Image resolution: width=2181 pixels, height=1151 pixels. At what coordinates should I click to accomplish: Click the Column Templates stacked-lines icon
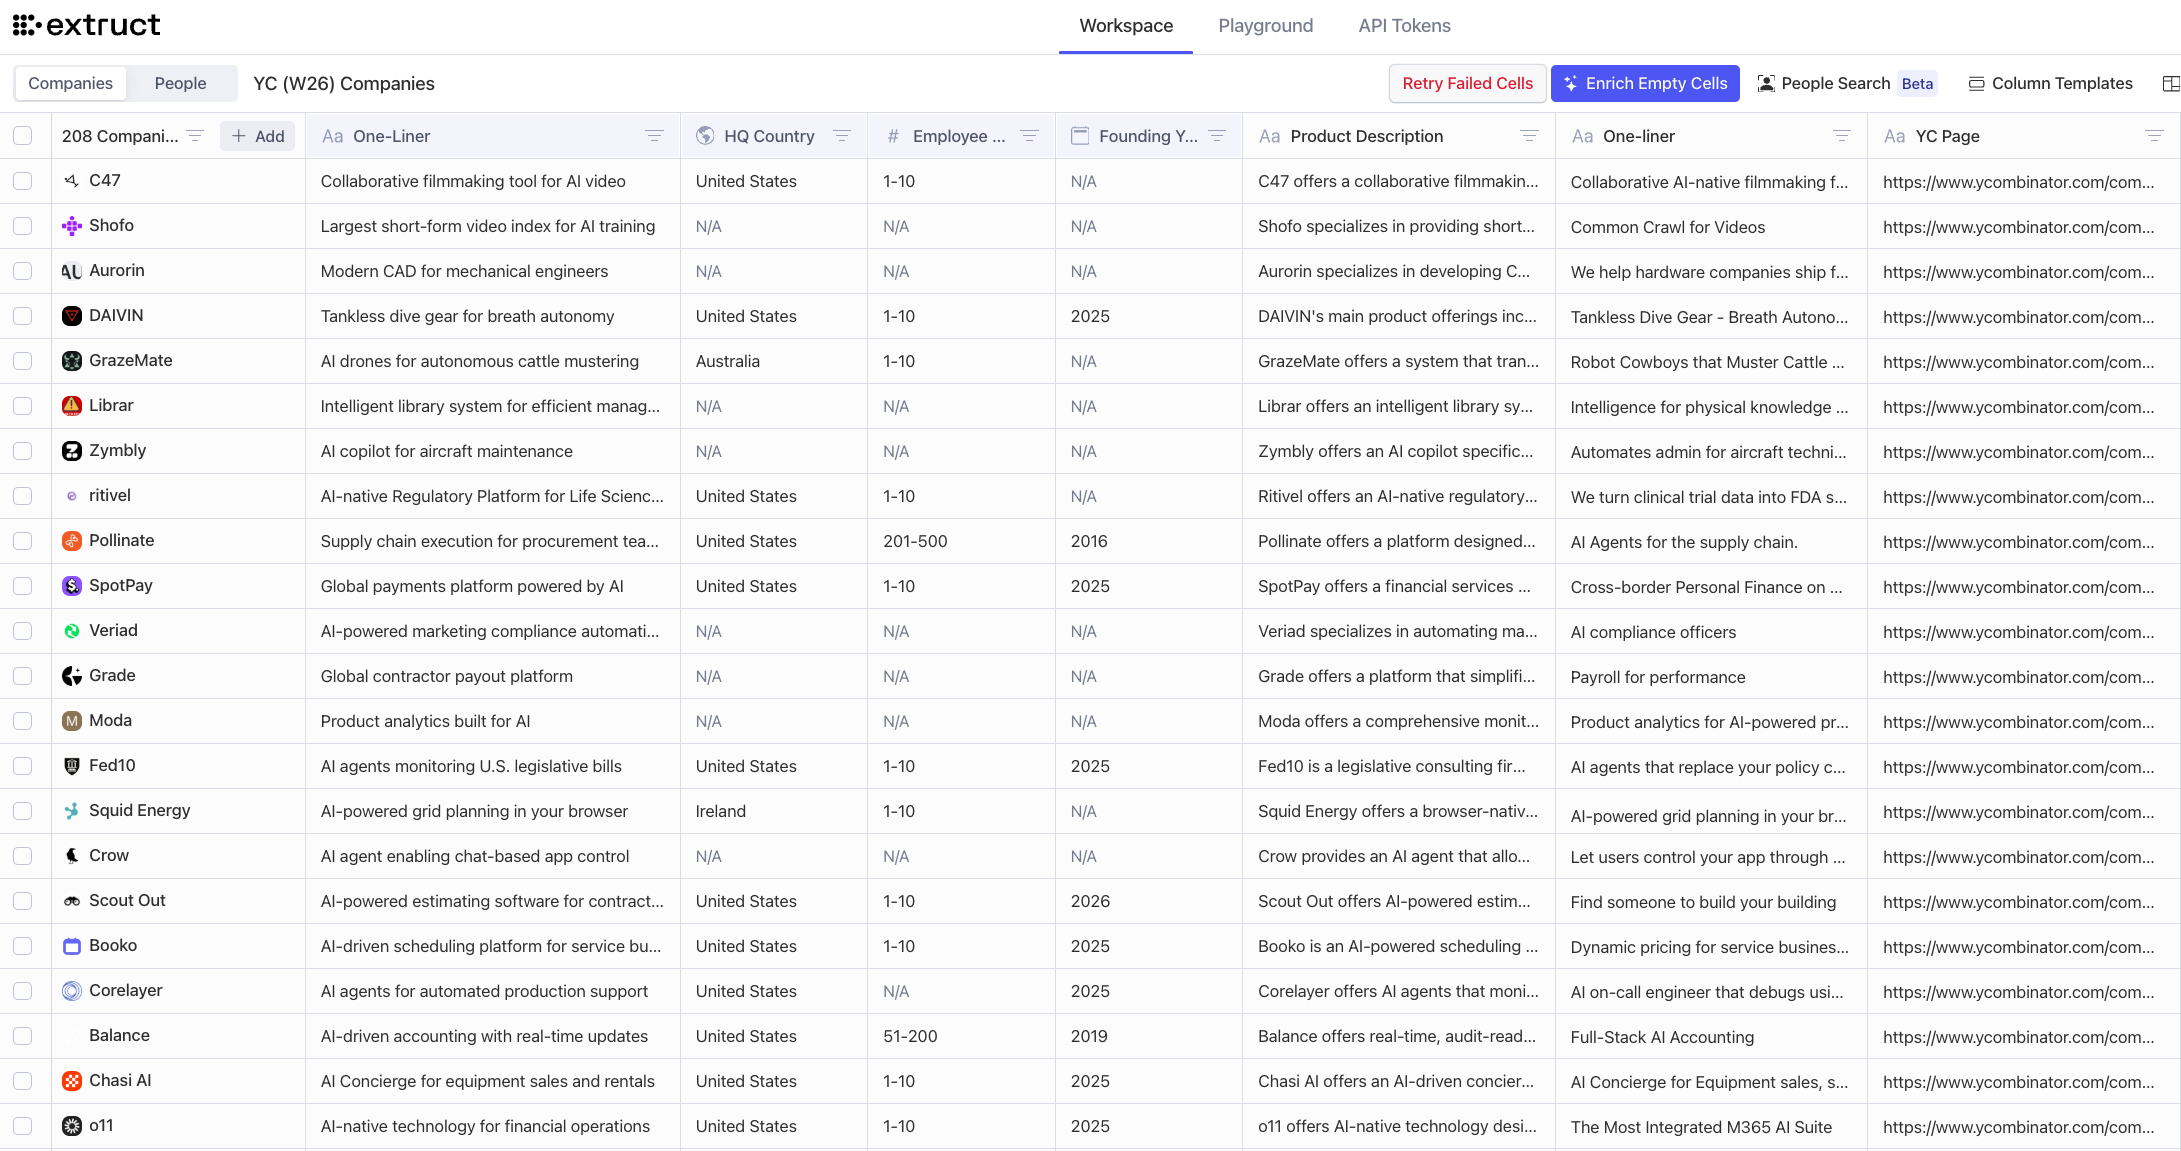click(1979, 83)
